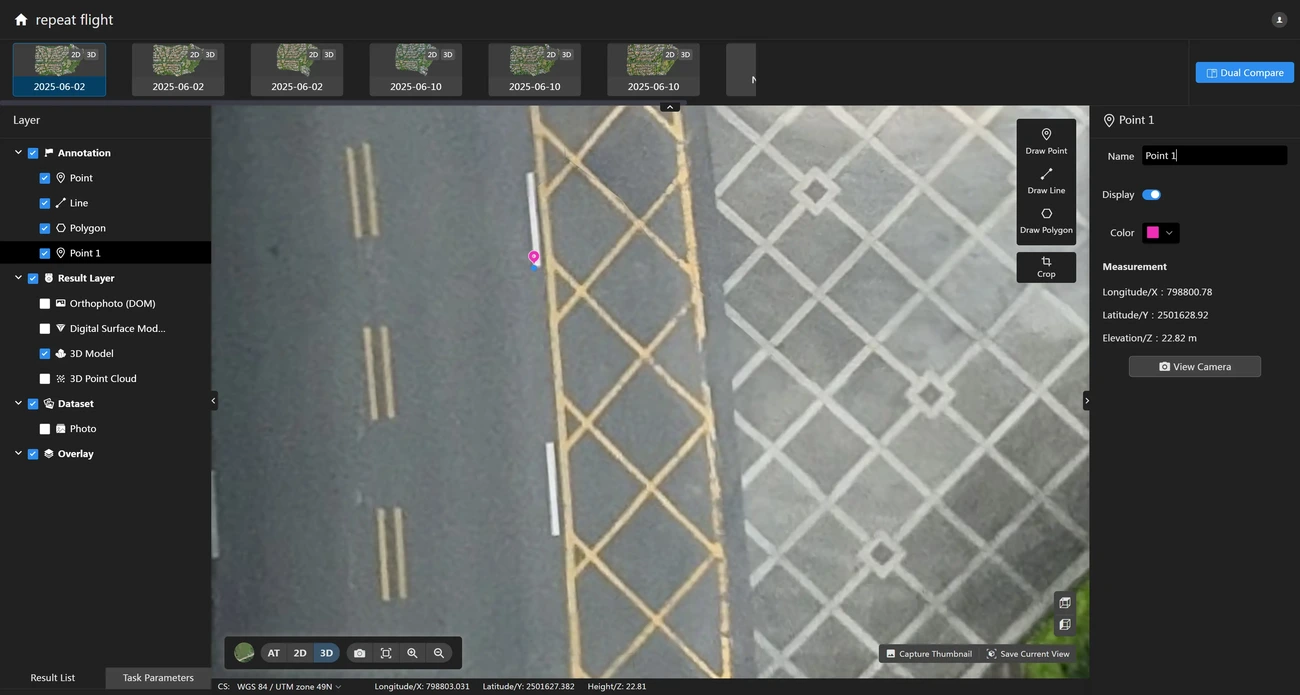Select the Draw Point tool
Image resolution: width=1300 pixels, height=695 pixels.
[x=1046, y=141]
